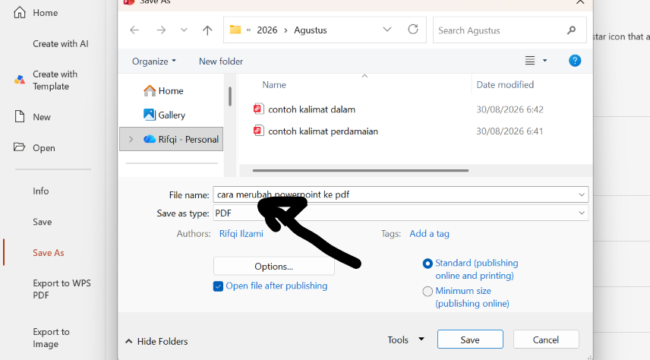This screenshot has width=650, height=360.
Task: Navigate back with the left arrow
Action: click(134, 30)
